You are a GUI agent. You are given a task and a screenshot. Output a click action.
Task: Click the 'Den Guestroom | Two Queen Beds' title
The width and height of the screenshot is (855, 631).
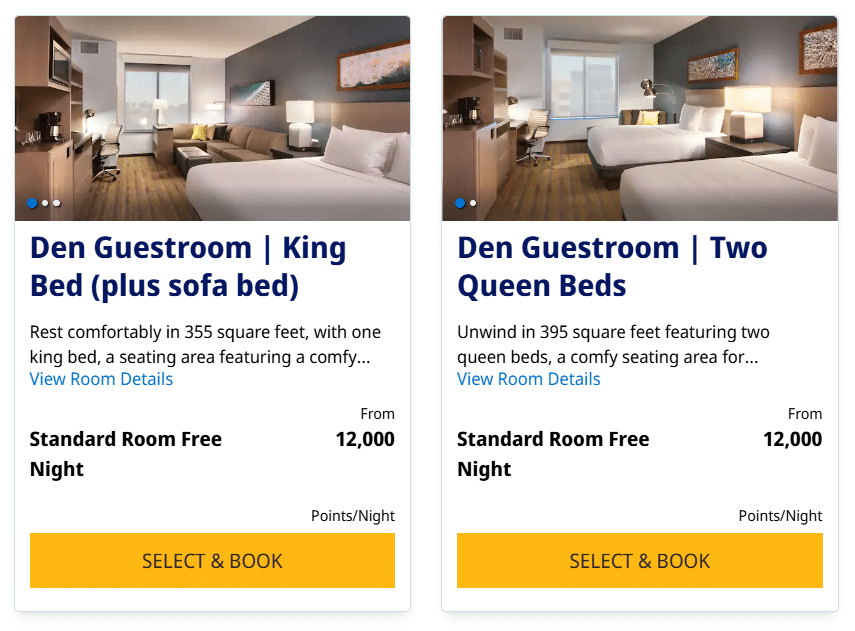pyautogui.click(x=612, y=267)
